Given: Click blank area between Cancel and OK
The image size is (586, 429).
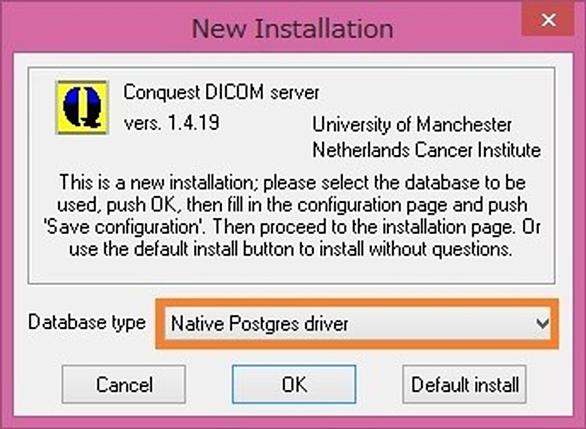Looking at the screenshot, I should (209, 384).
